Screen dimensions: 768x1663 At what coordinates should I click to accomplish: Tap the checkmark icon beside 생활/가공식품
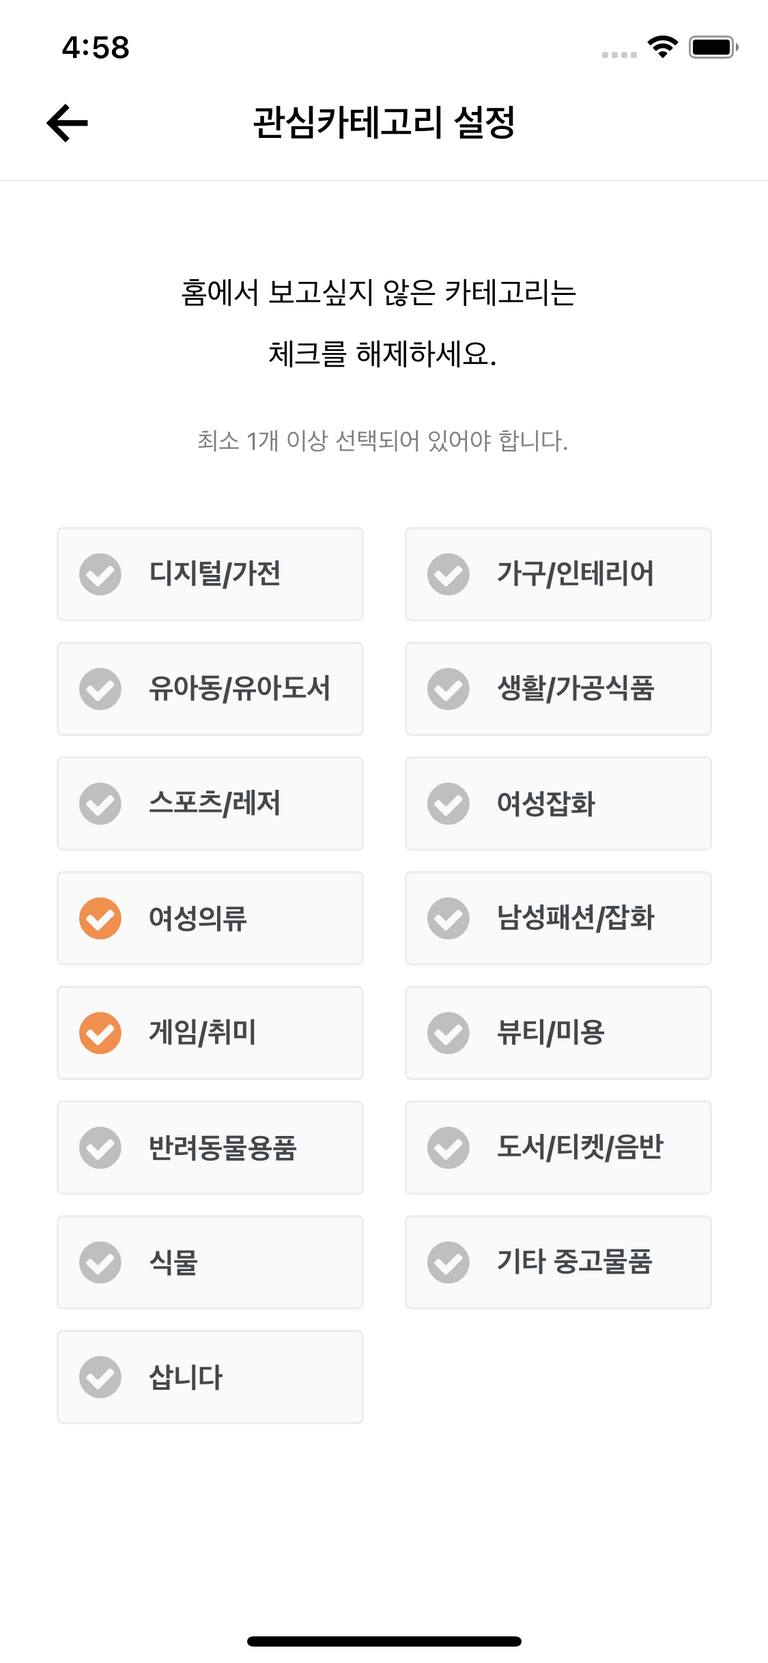(x=448, y=689)
